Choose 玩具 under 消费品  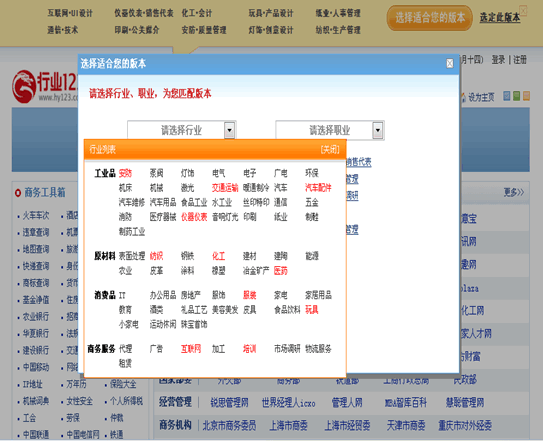pos(312,310)
